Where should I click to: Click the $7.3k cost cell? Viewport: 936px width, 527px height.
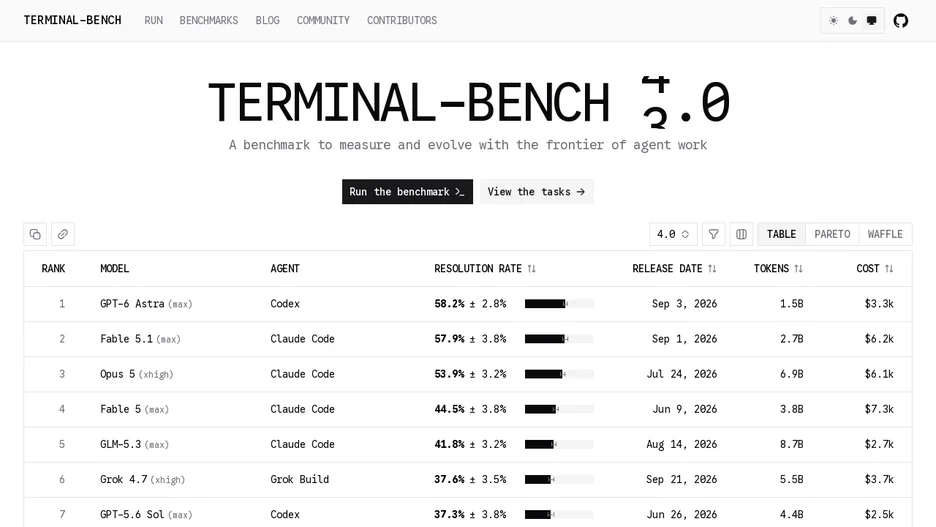(879, 409)
